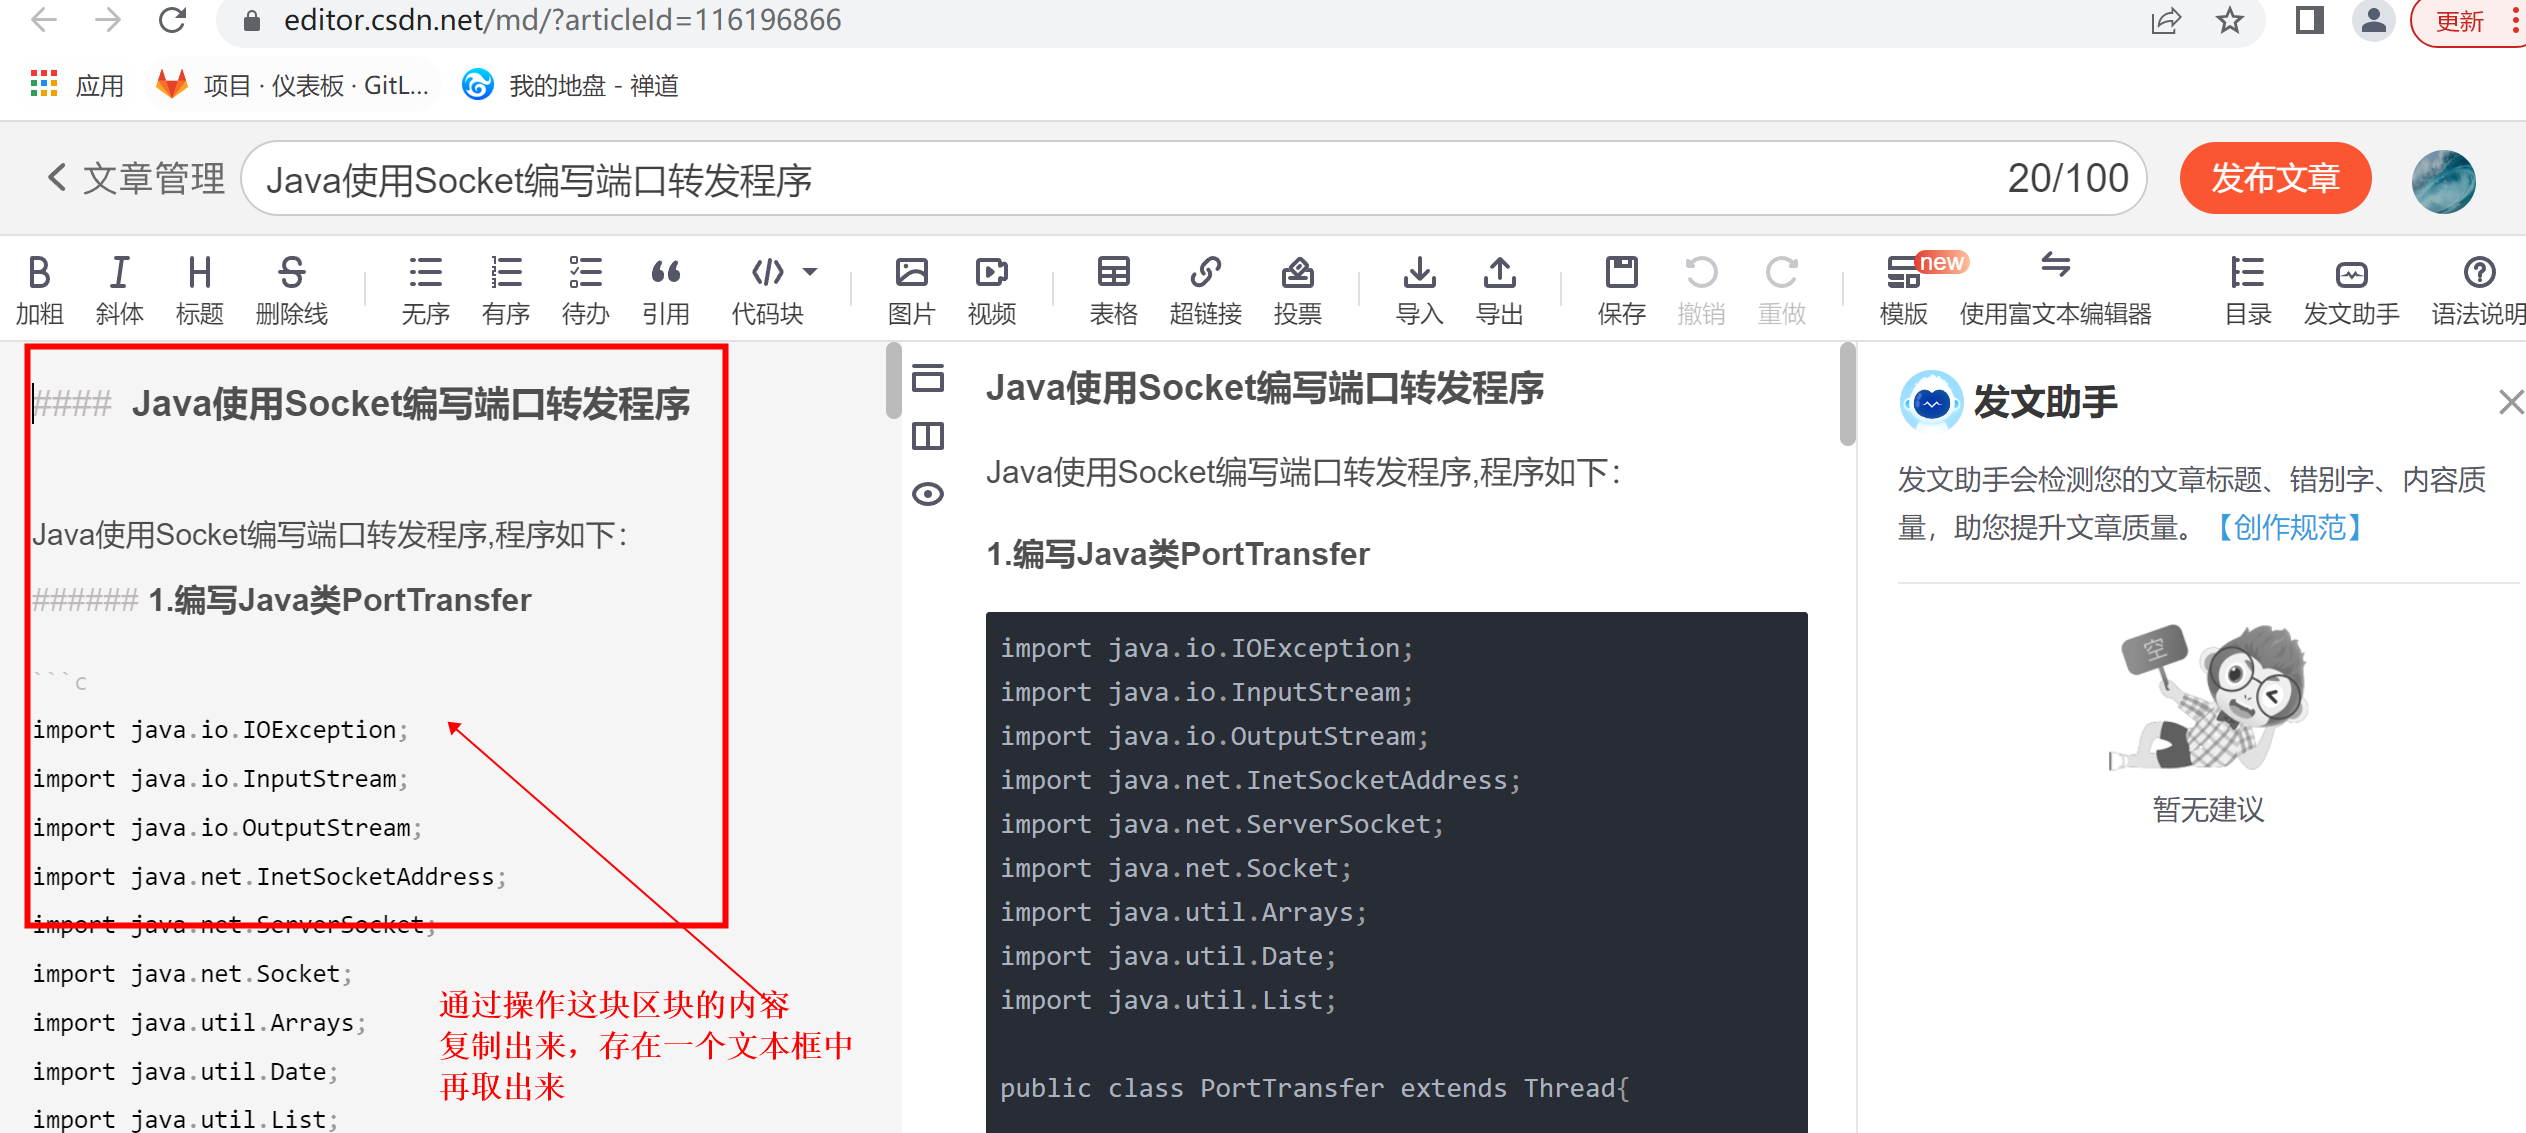Reload the browser page
2526x1133 pixels.
click(172, 20)
